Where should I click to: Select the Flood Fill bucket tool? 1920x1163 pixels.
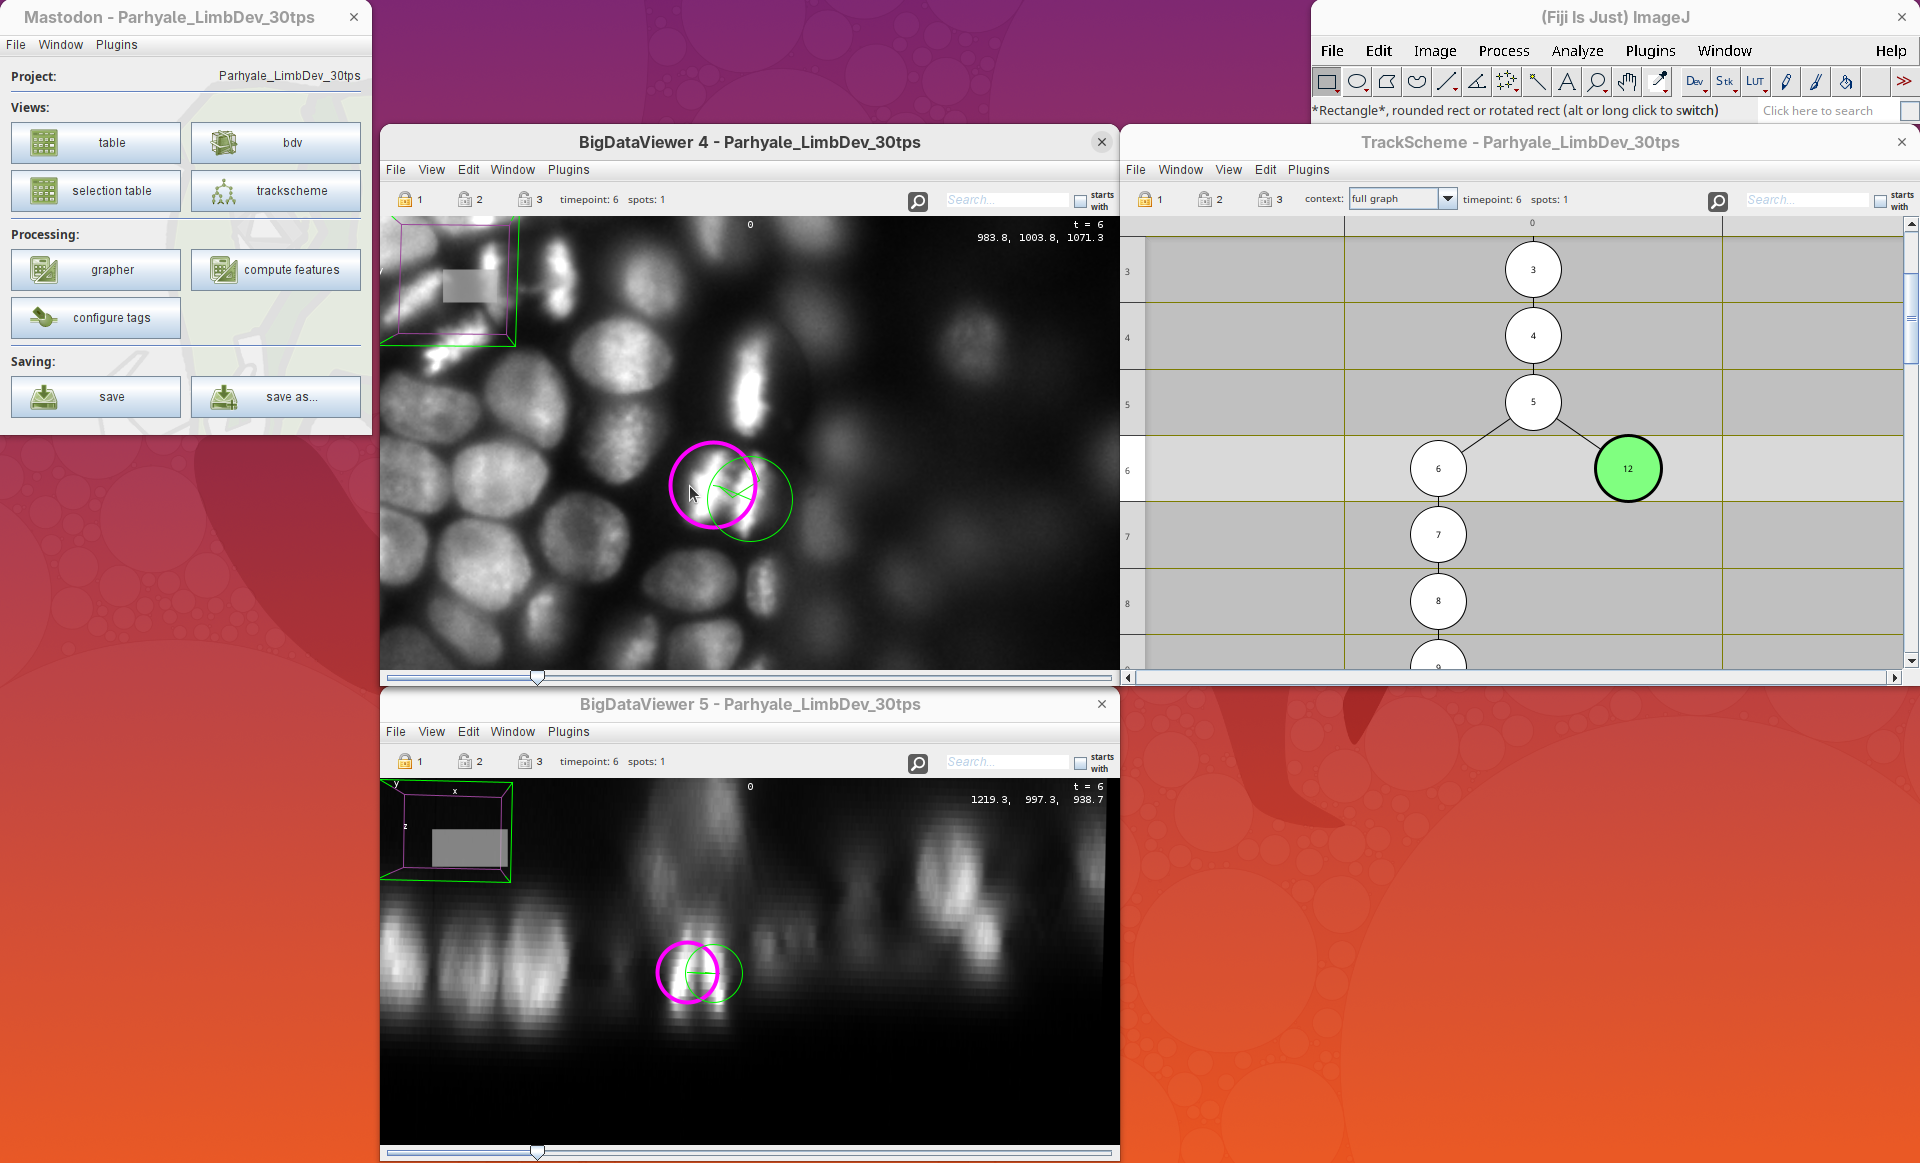1846,82
